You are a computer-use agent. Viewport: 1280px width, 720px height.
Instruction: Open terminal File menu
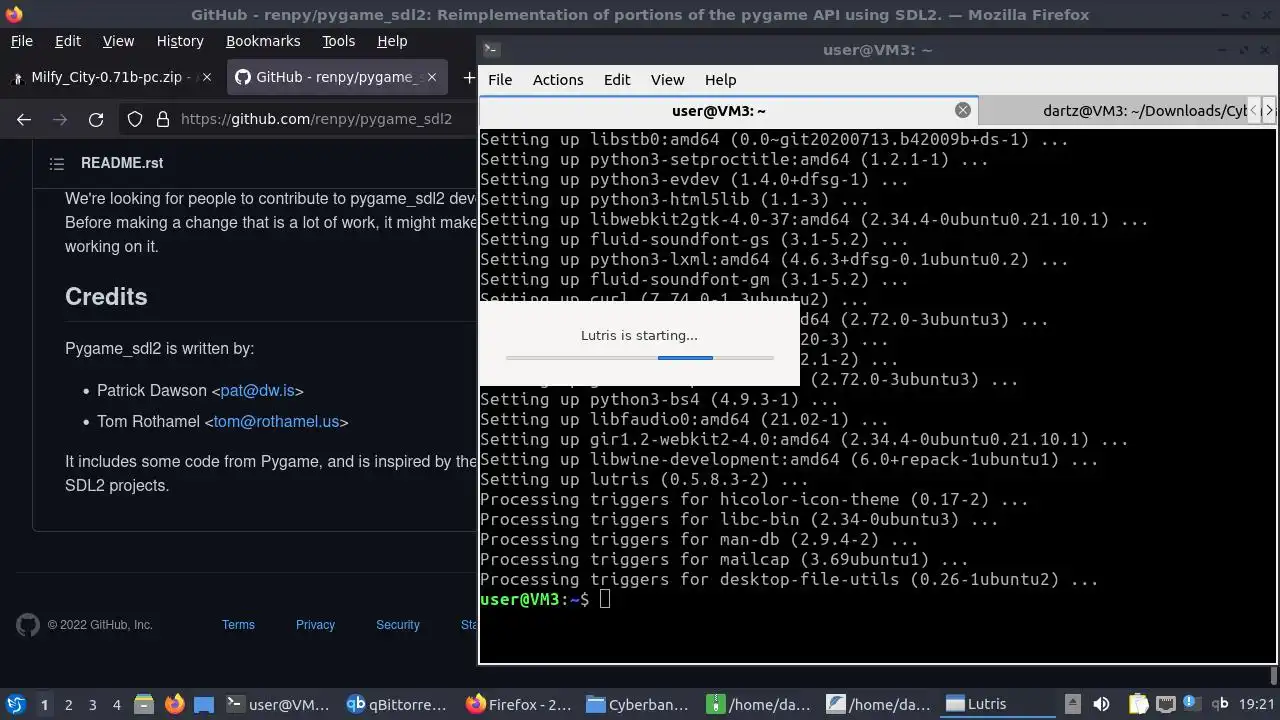[500, 80]
